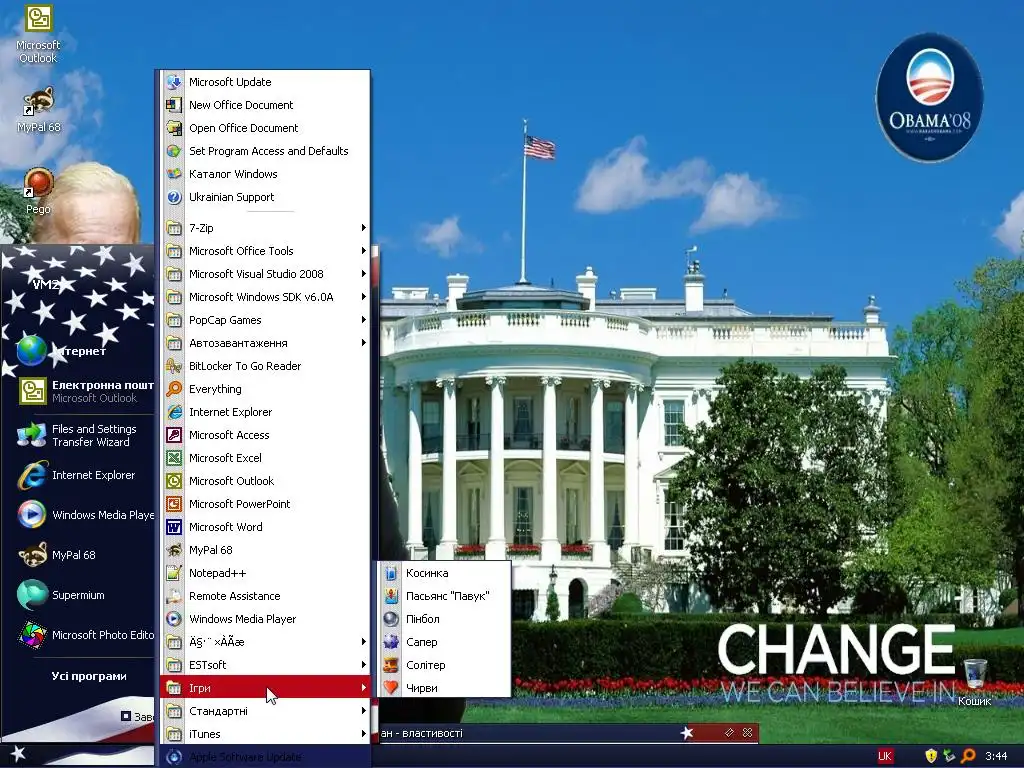
Task: Click the Чирви hearts game icon
Action: pyautogui.click(x=391, y=688)
